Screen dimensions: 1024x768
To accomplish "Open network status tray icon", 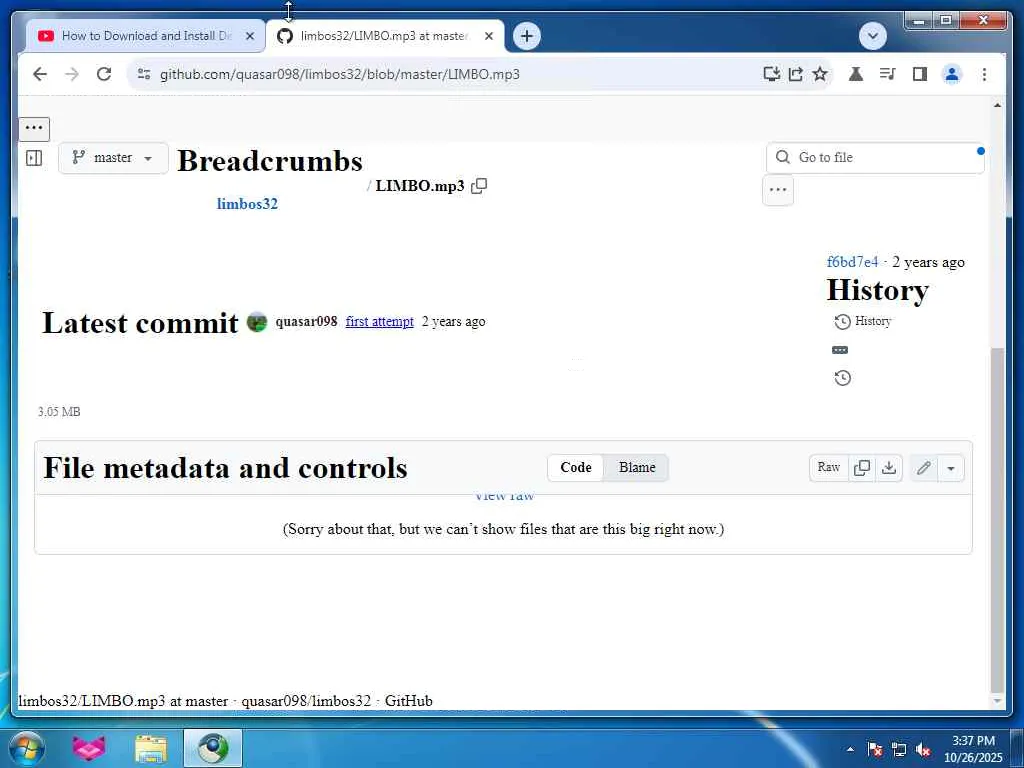I will [899, 749].
